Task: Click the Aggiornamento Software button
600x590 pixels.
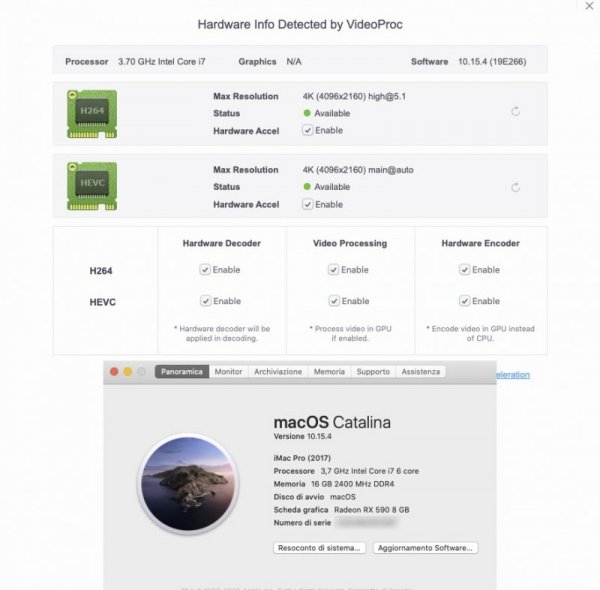Action: [425, 548]
